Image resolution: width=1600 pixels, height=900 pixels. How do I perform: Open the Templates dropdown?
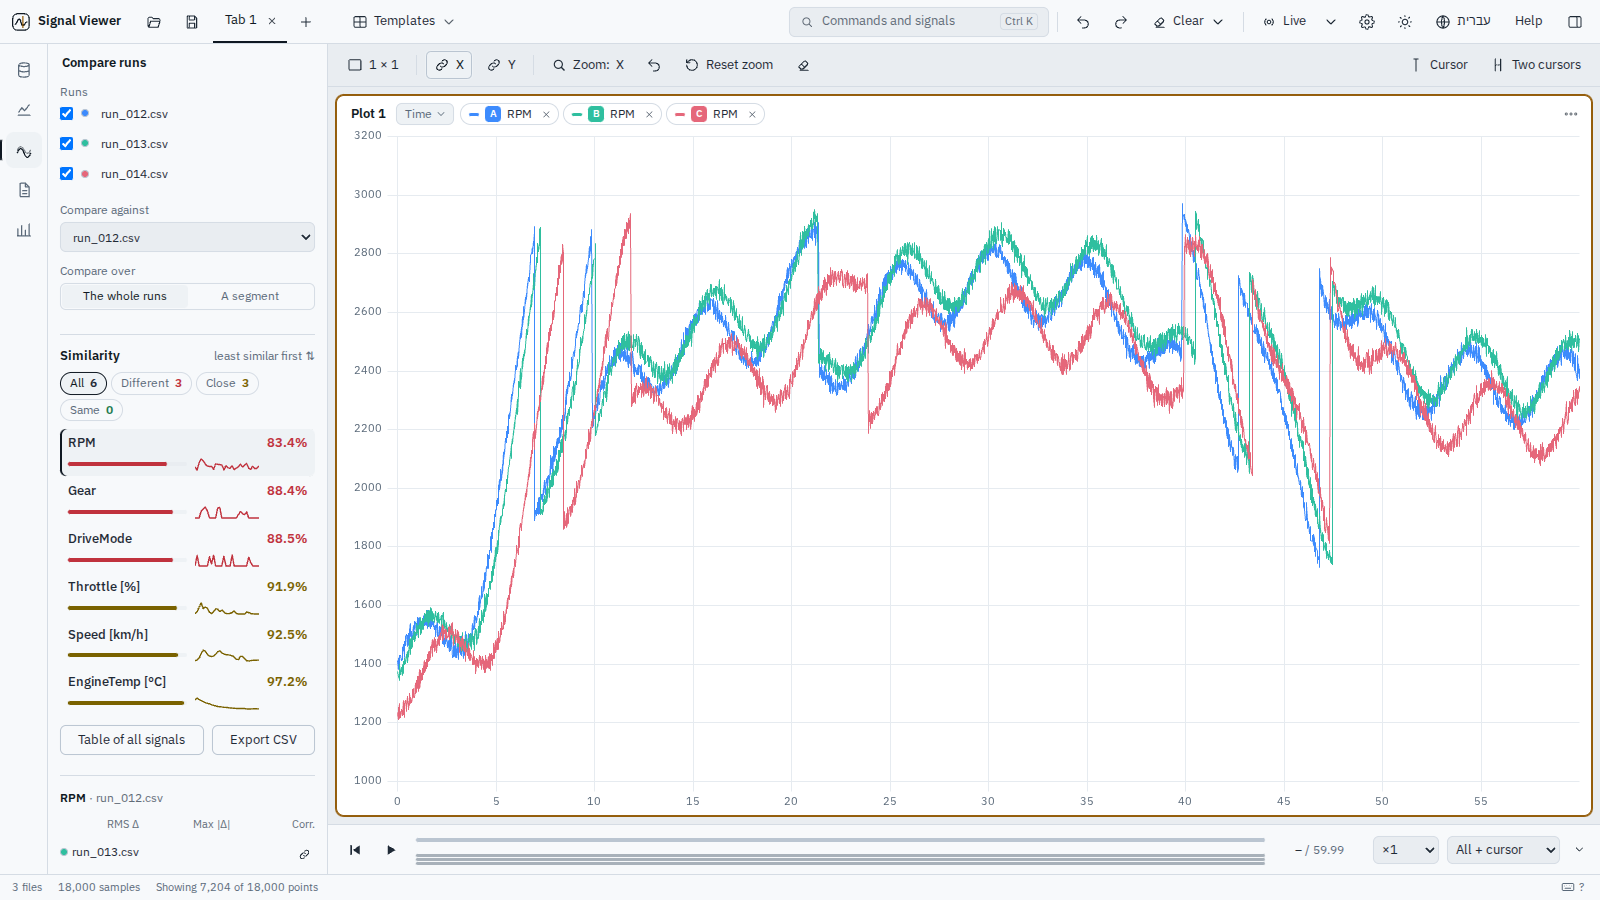point(404,21)
